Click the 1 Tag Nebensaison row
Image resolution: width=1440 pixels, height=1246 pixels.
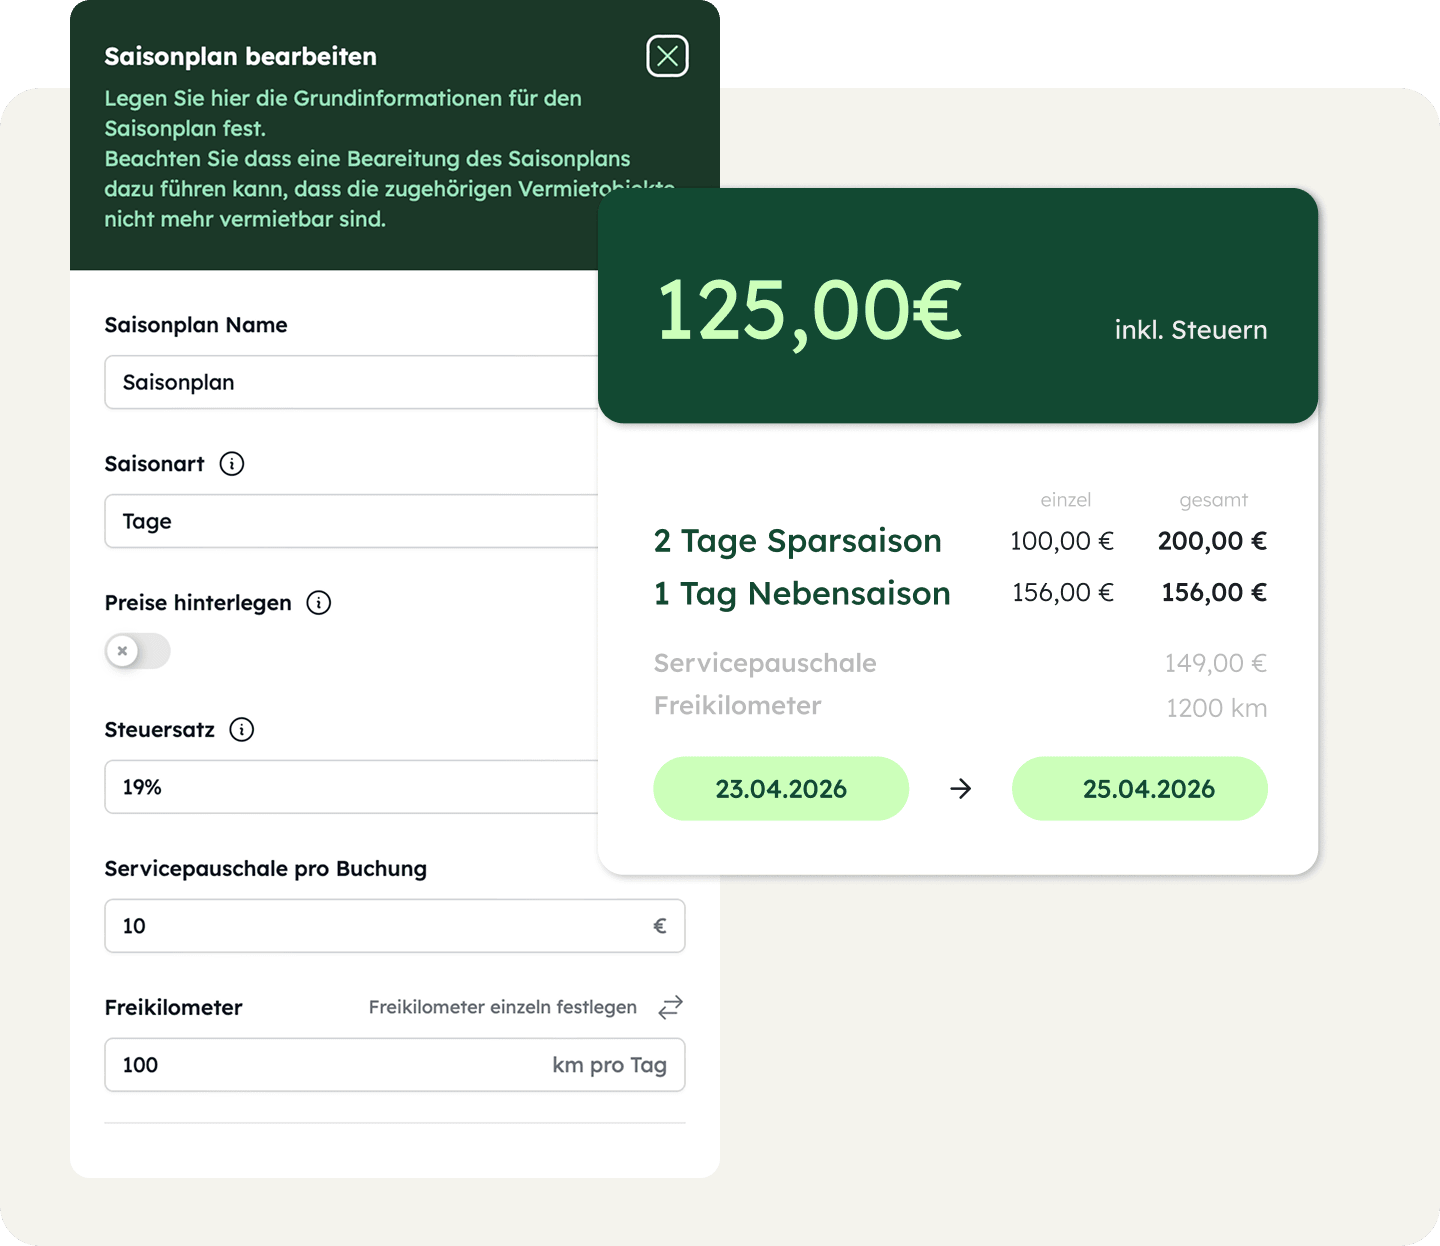pyautogui.click(x=802, y=594)
